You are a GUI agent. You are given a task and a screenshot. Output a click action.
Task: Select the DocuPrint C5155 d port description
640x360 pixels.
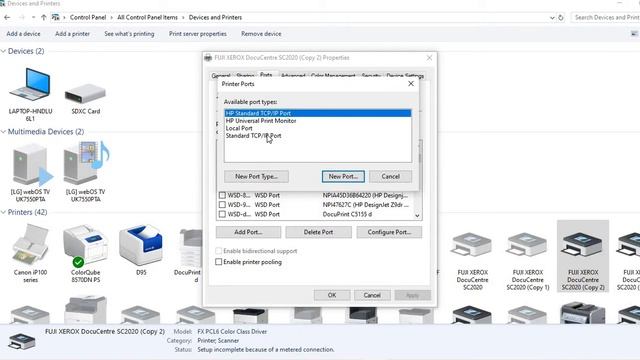click(x=347, y=214)
